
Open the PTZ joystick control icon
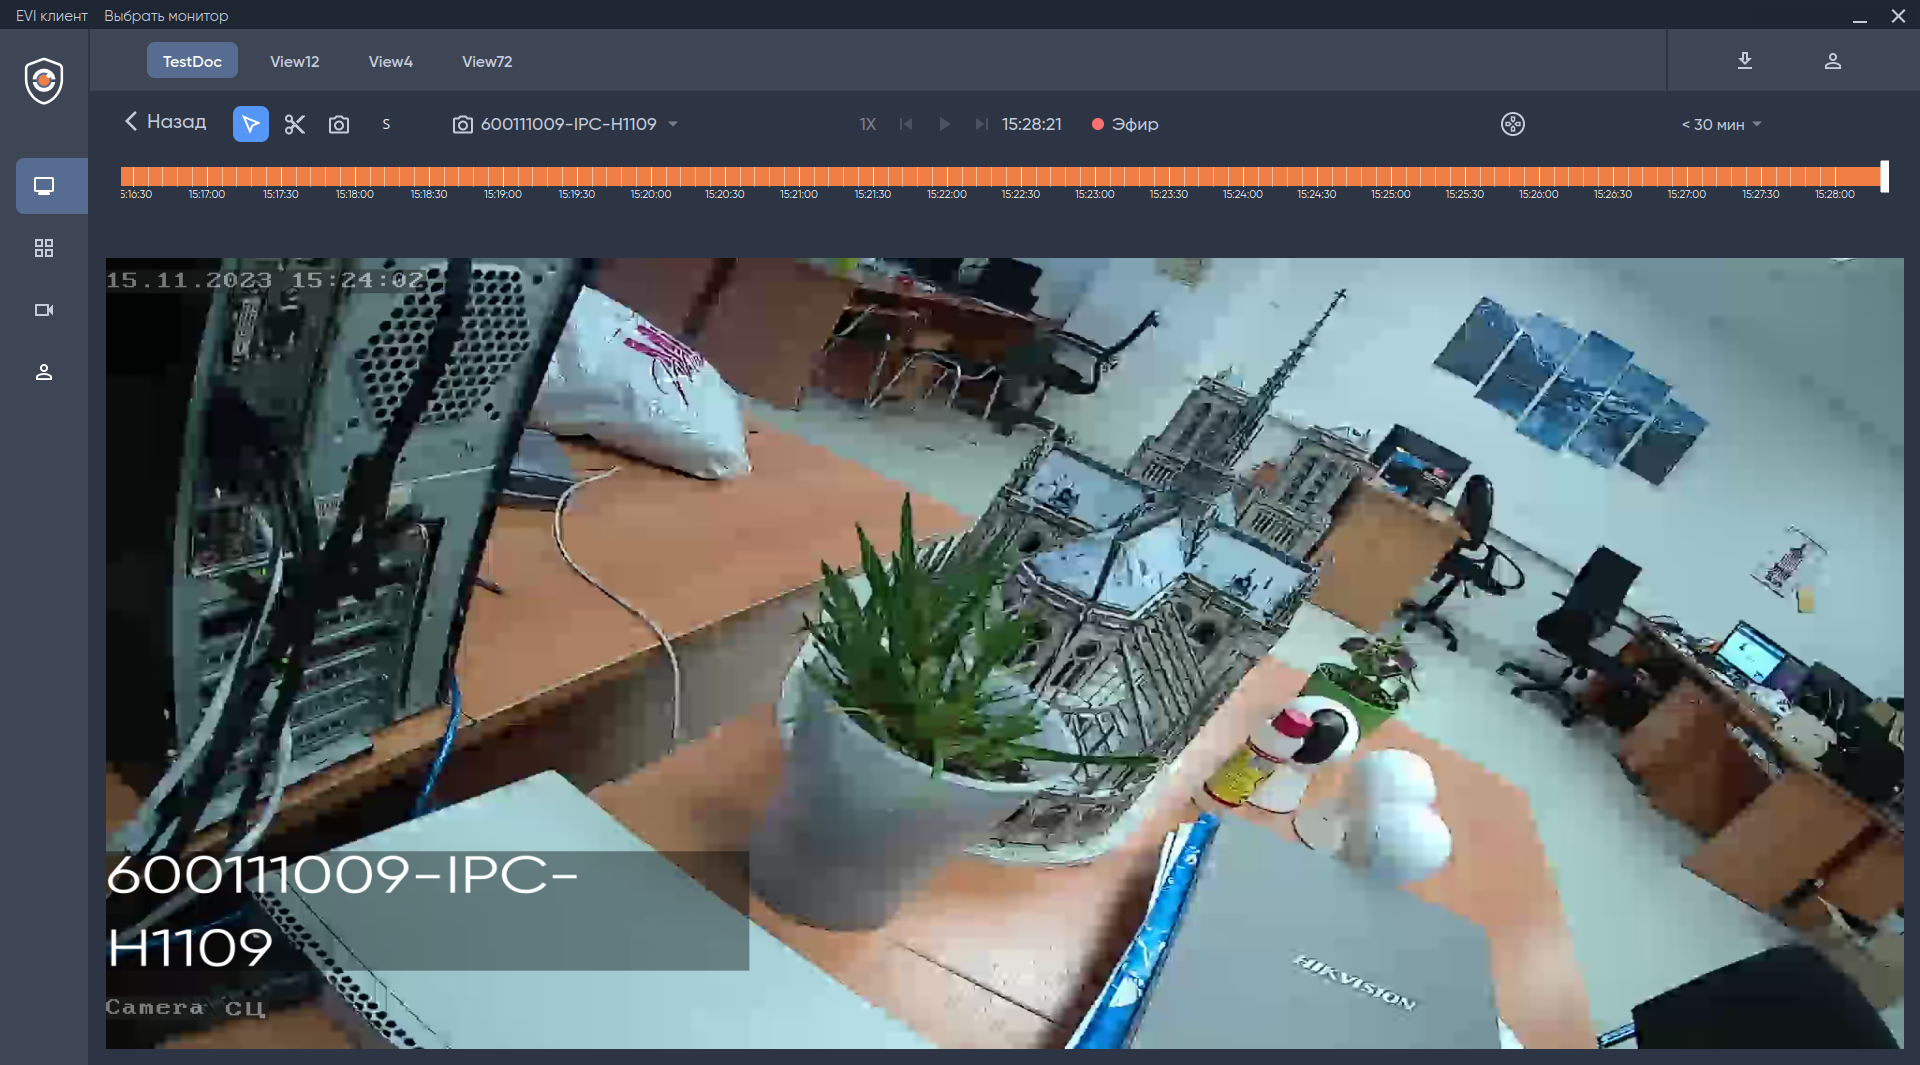pyautogui.click(x=1513, y=124)
